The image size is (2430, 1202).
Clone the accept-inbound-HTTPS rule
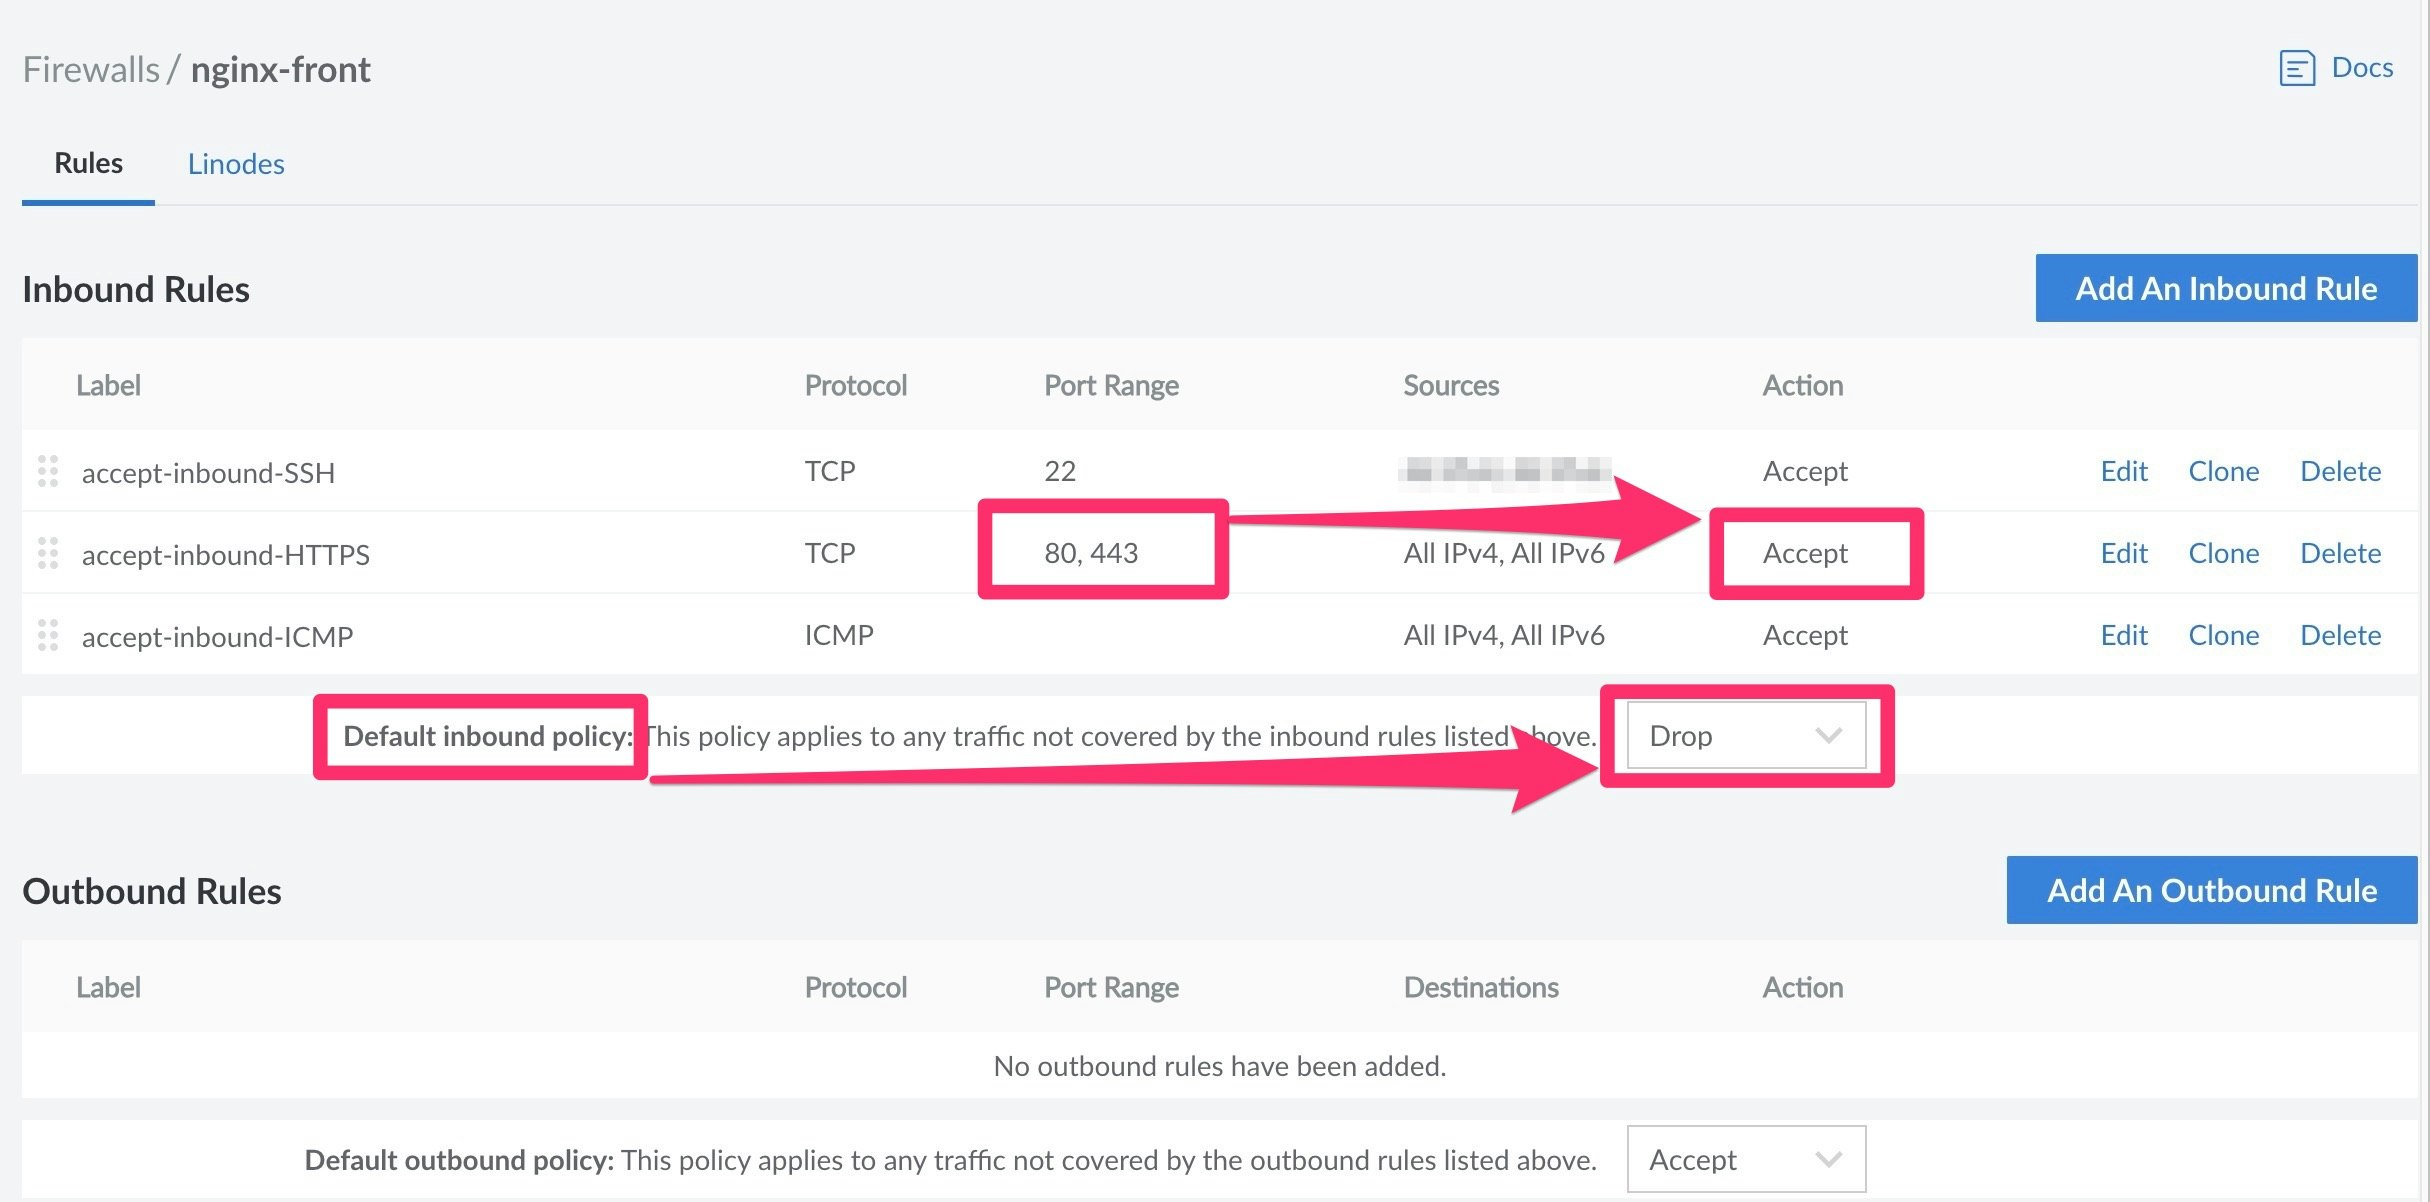coord(2223,553)
